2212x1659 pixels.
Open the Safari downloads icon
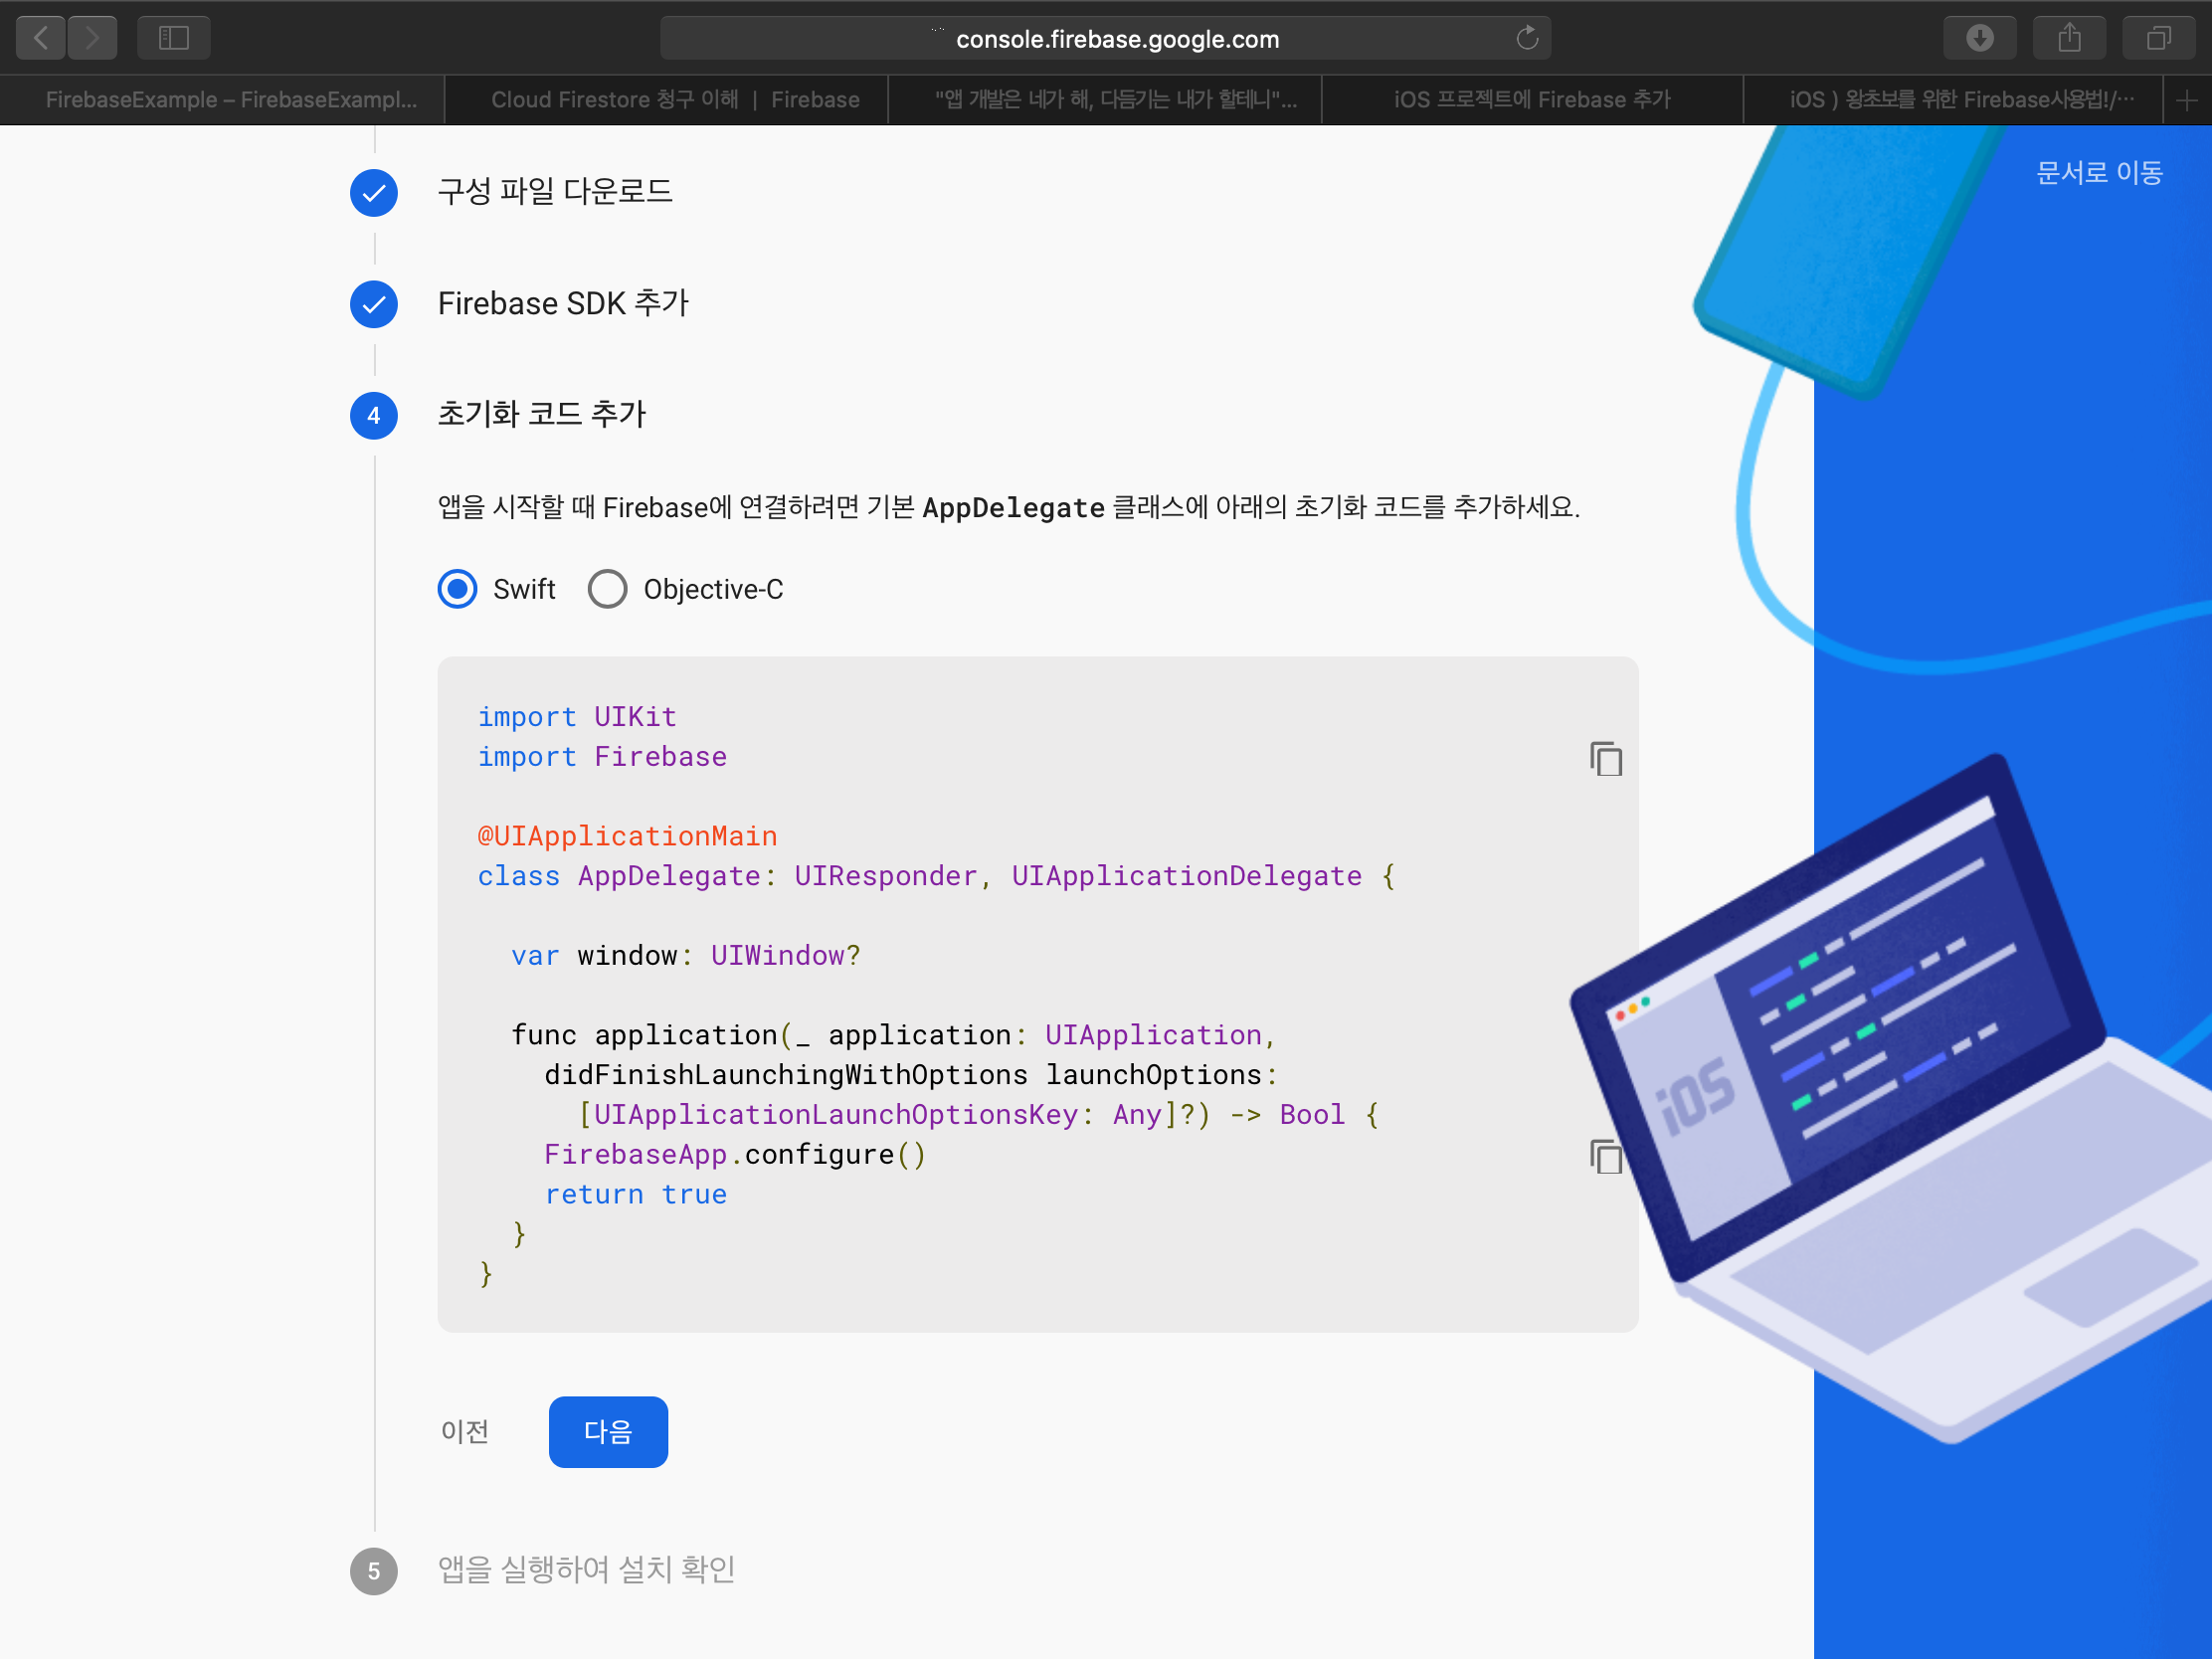pyautogui.click(x=1979, y=38)
